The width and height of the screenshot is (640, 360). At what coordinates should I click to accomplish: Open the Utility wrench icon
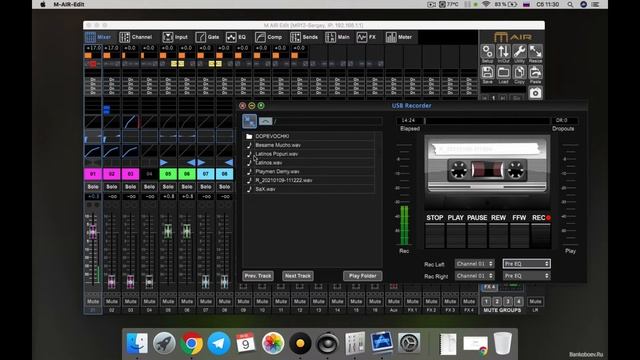(519, 52)
